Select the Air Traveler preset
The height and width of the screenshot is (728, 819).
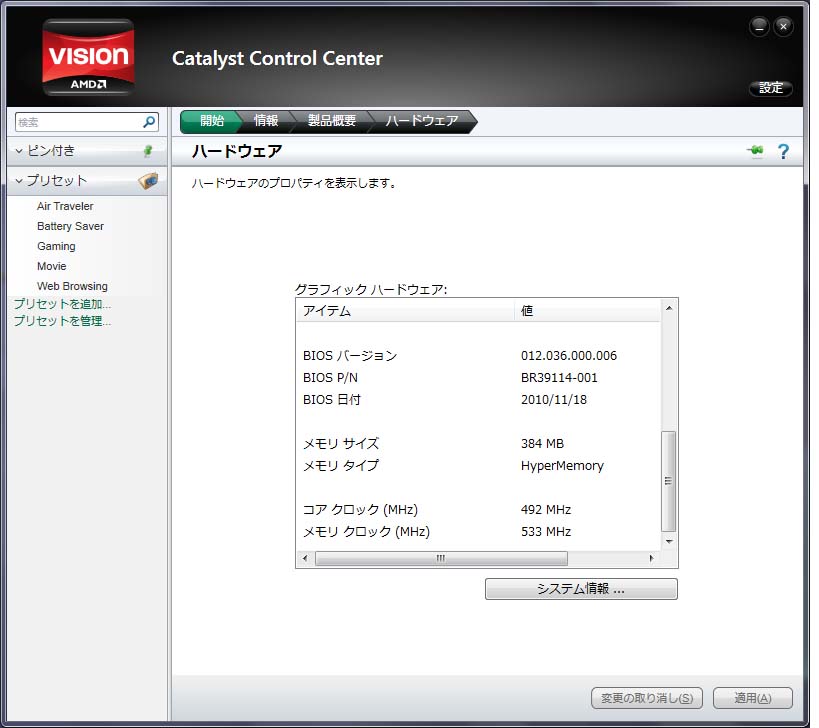coord(65,206)
